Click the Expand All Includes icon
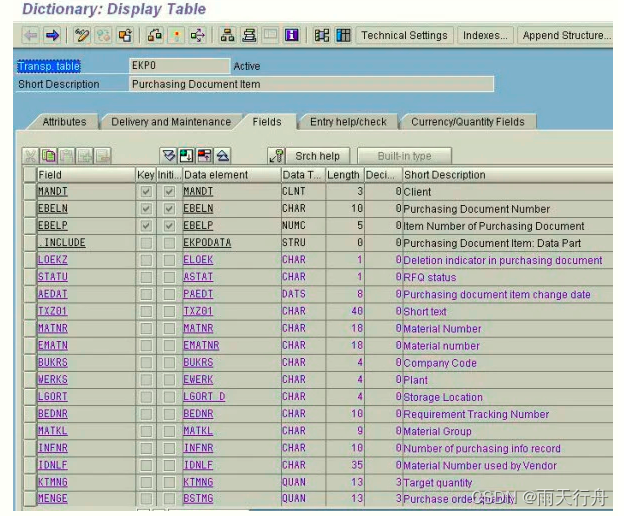The height and width of the screenshot is (516, 624). (168, 156)
